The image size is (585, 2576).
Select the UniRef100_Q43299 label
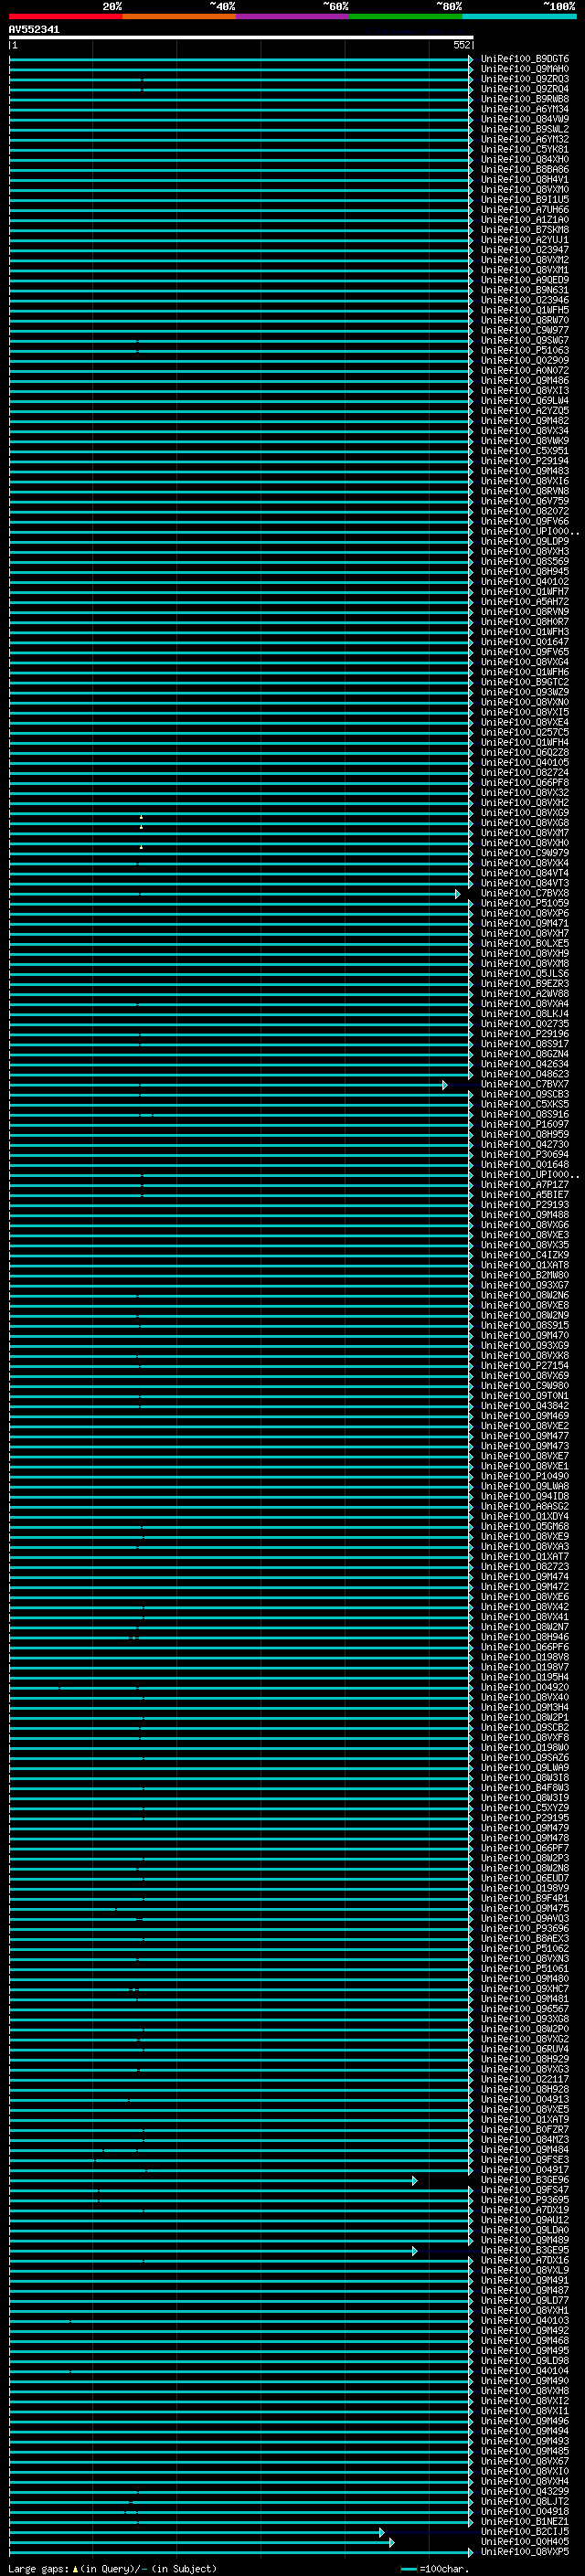(x=525, y=2492)
